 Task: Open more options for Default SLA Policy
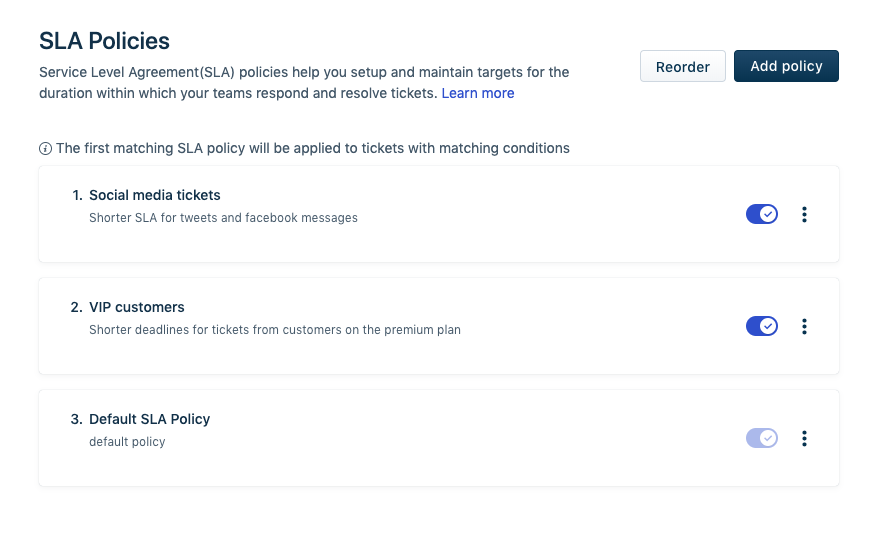[804, 439]
